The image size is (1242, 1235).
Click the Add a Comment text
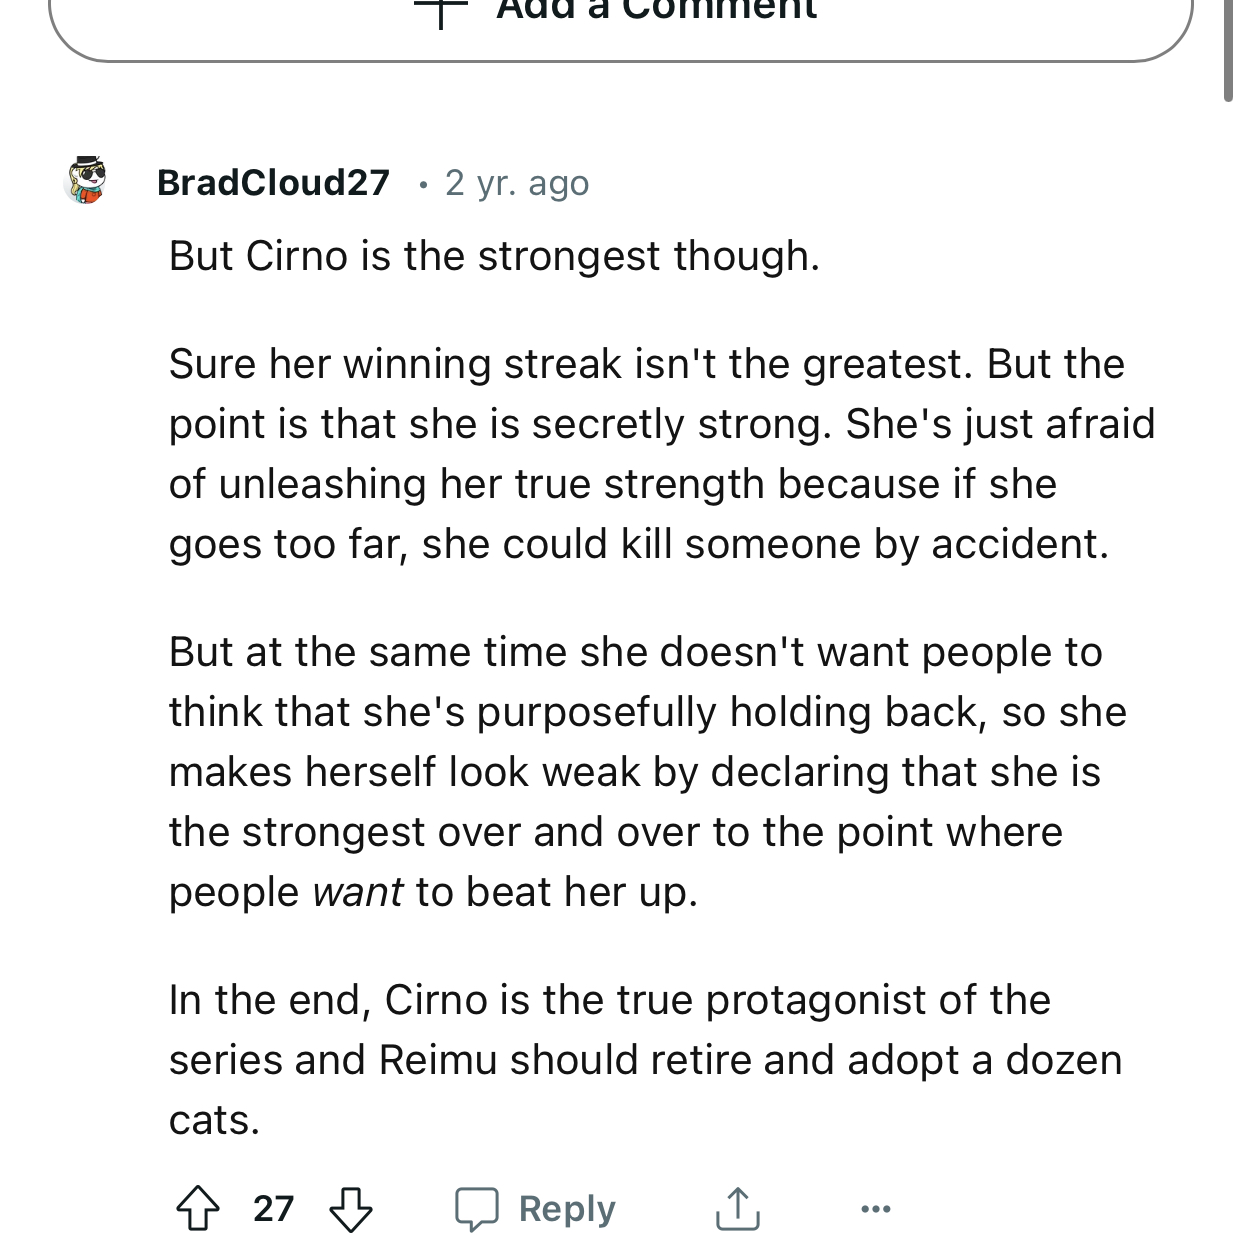click(657, 10)
